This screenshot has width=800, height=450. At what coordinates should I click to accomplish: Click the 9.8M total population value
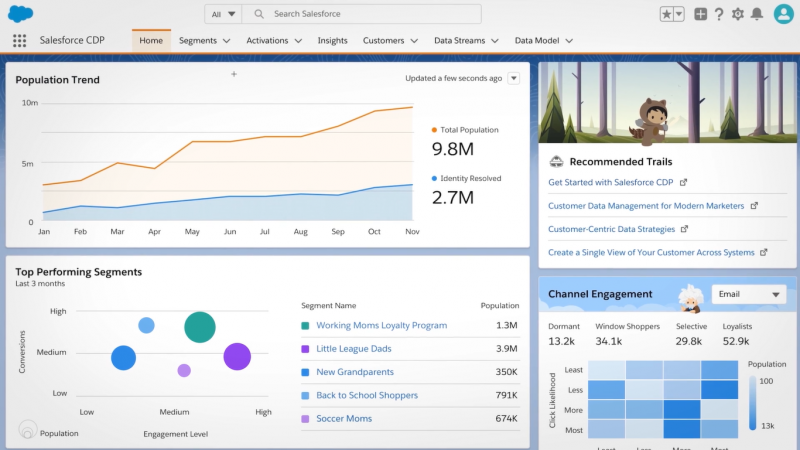pyautogui.click(x=453, y=149)
